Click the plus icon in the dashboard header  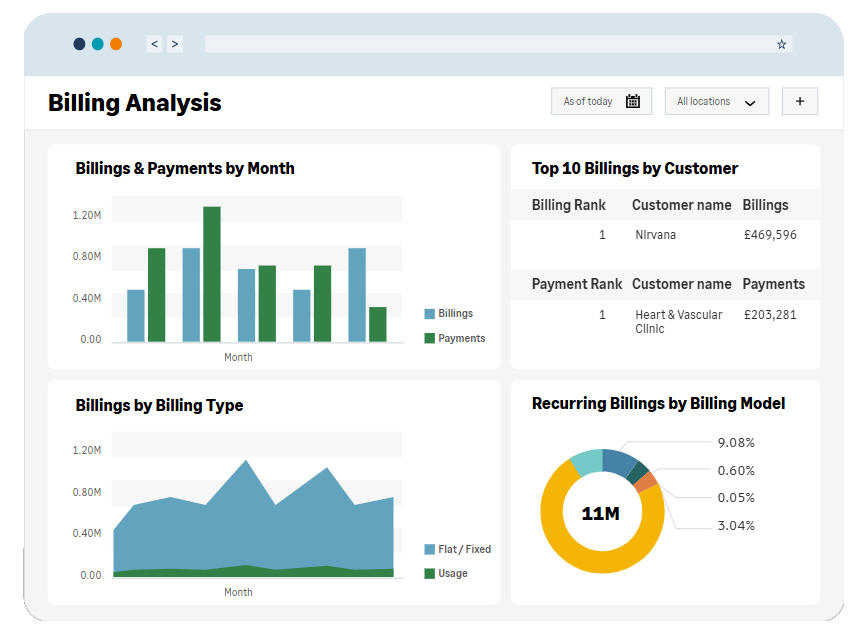[799, 101]
